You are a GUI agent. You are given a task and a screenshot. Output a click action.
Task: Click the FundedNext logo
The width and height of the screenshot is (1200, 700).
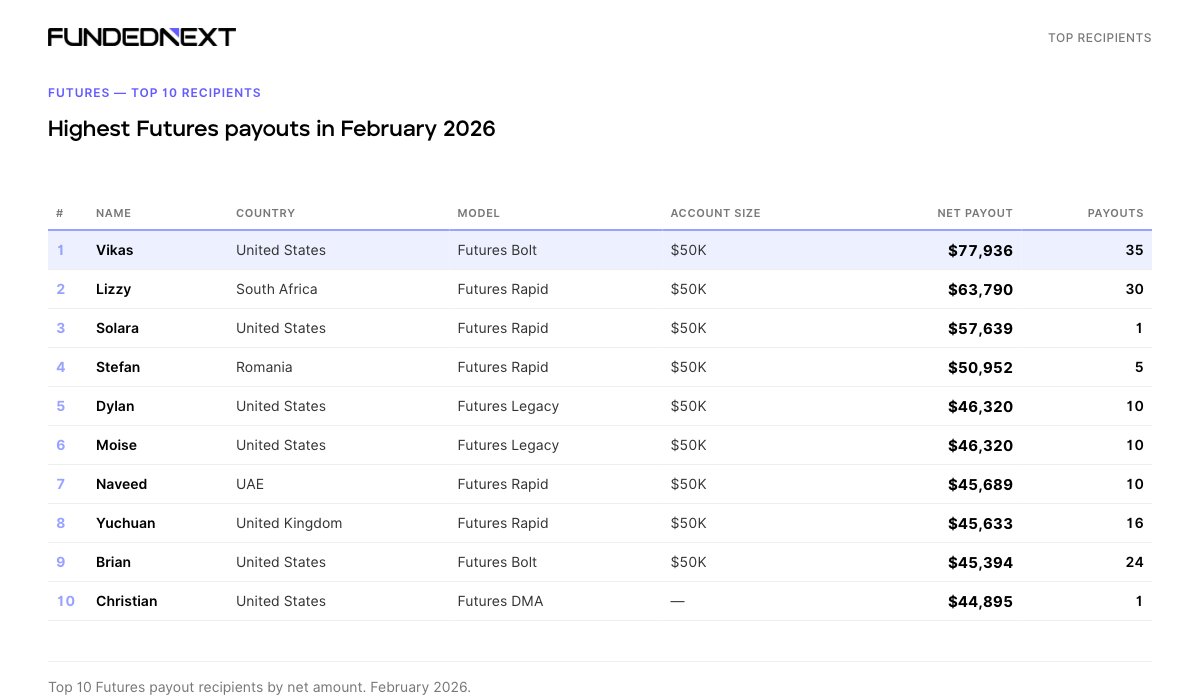click(x=142, y=36)
